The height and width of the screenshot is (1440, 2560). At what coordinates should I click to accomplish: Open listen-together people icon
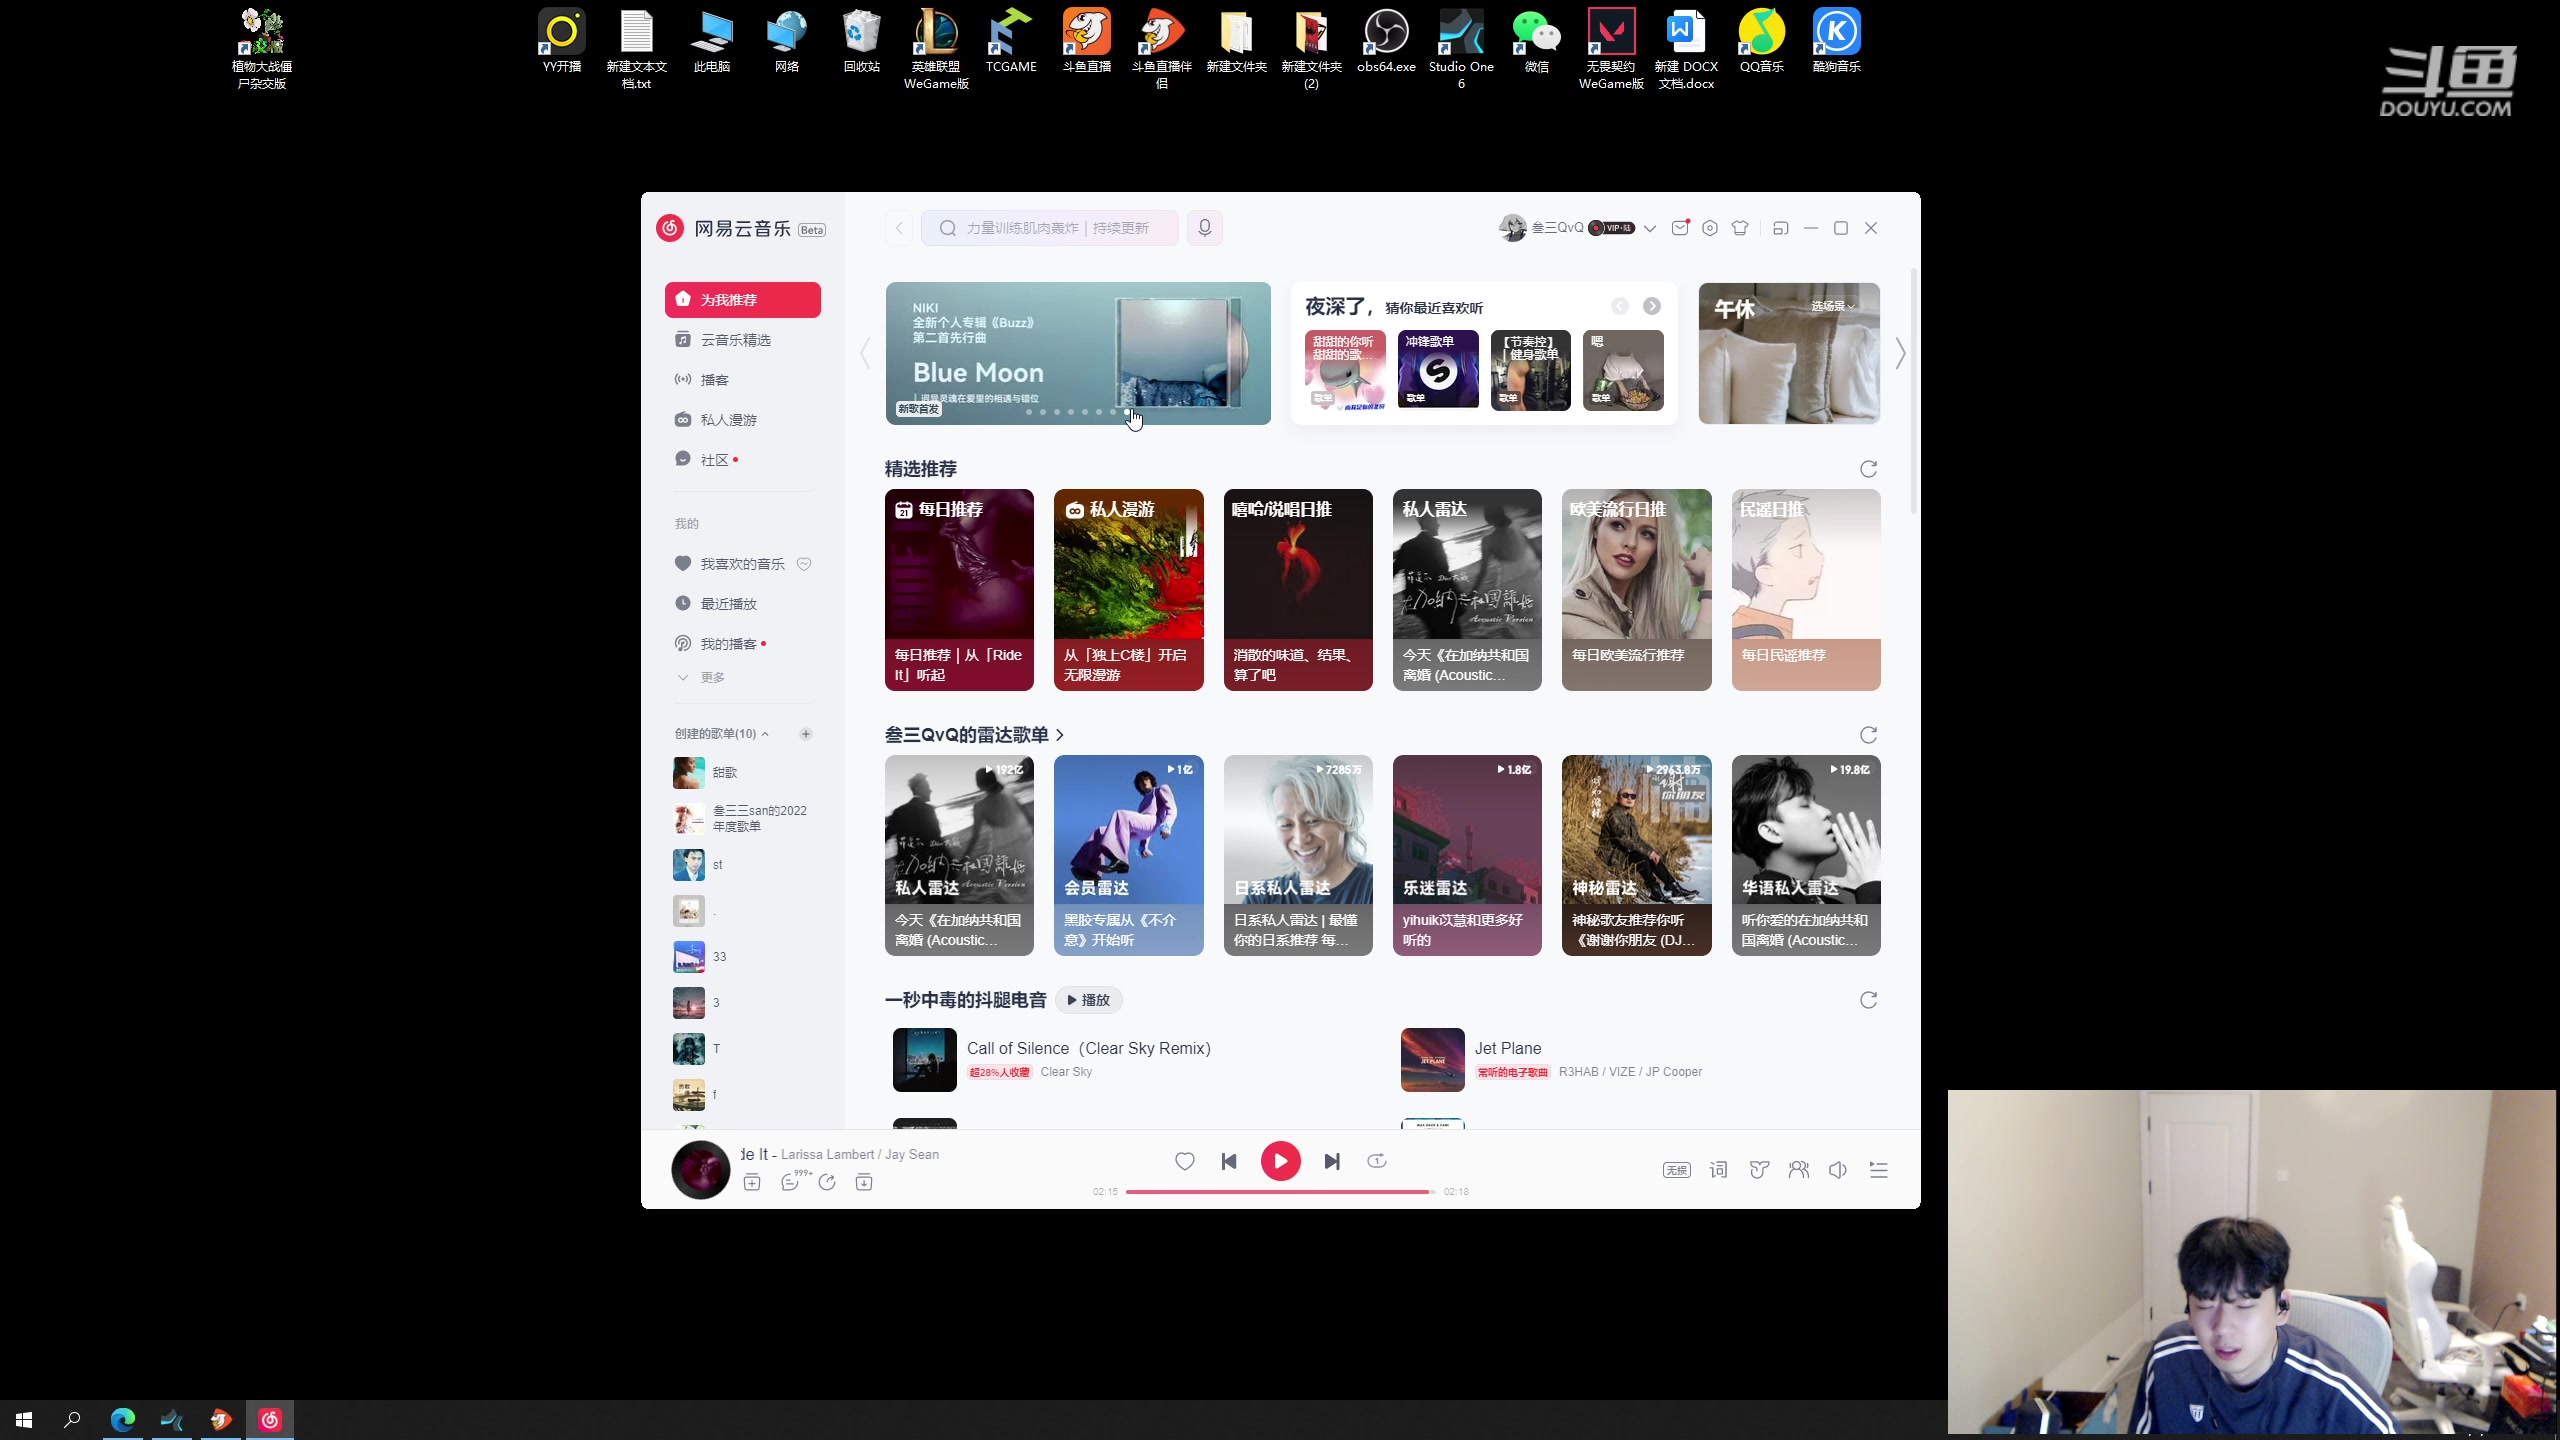(x=1799, y=1170)
